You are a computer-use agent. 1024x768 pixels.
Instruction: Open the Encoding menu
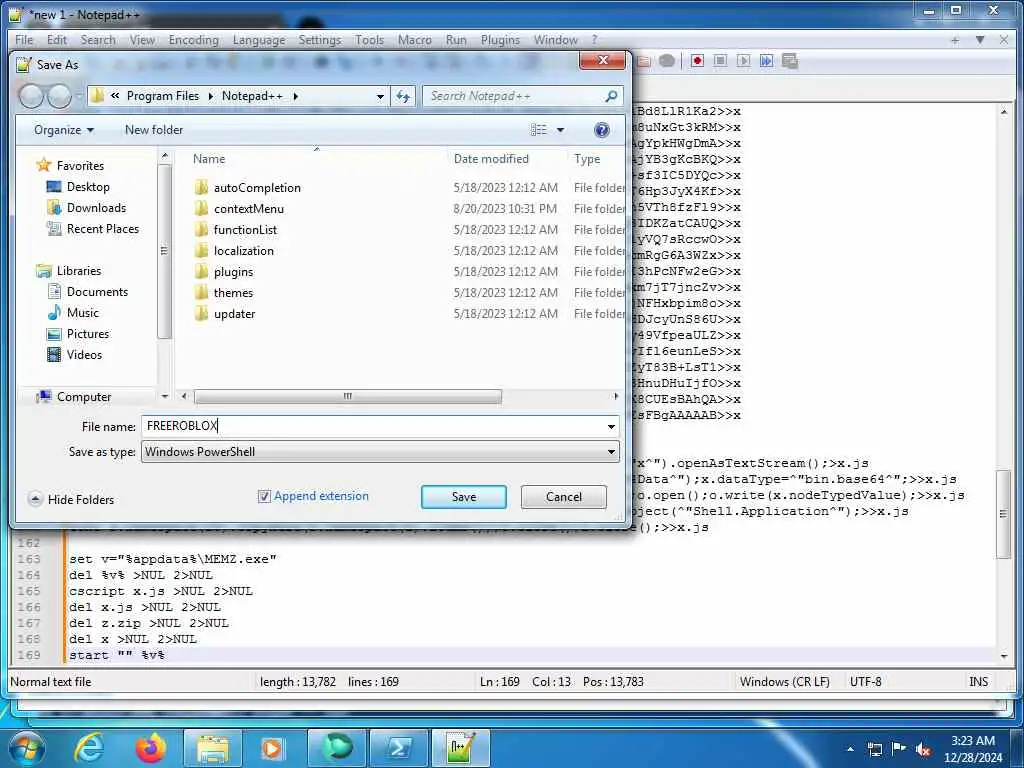coord(193,40)
